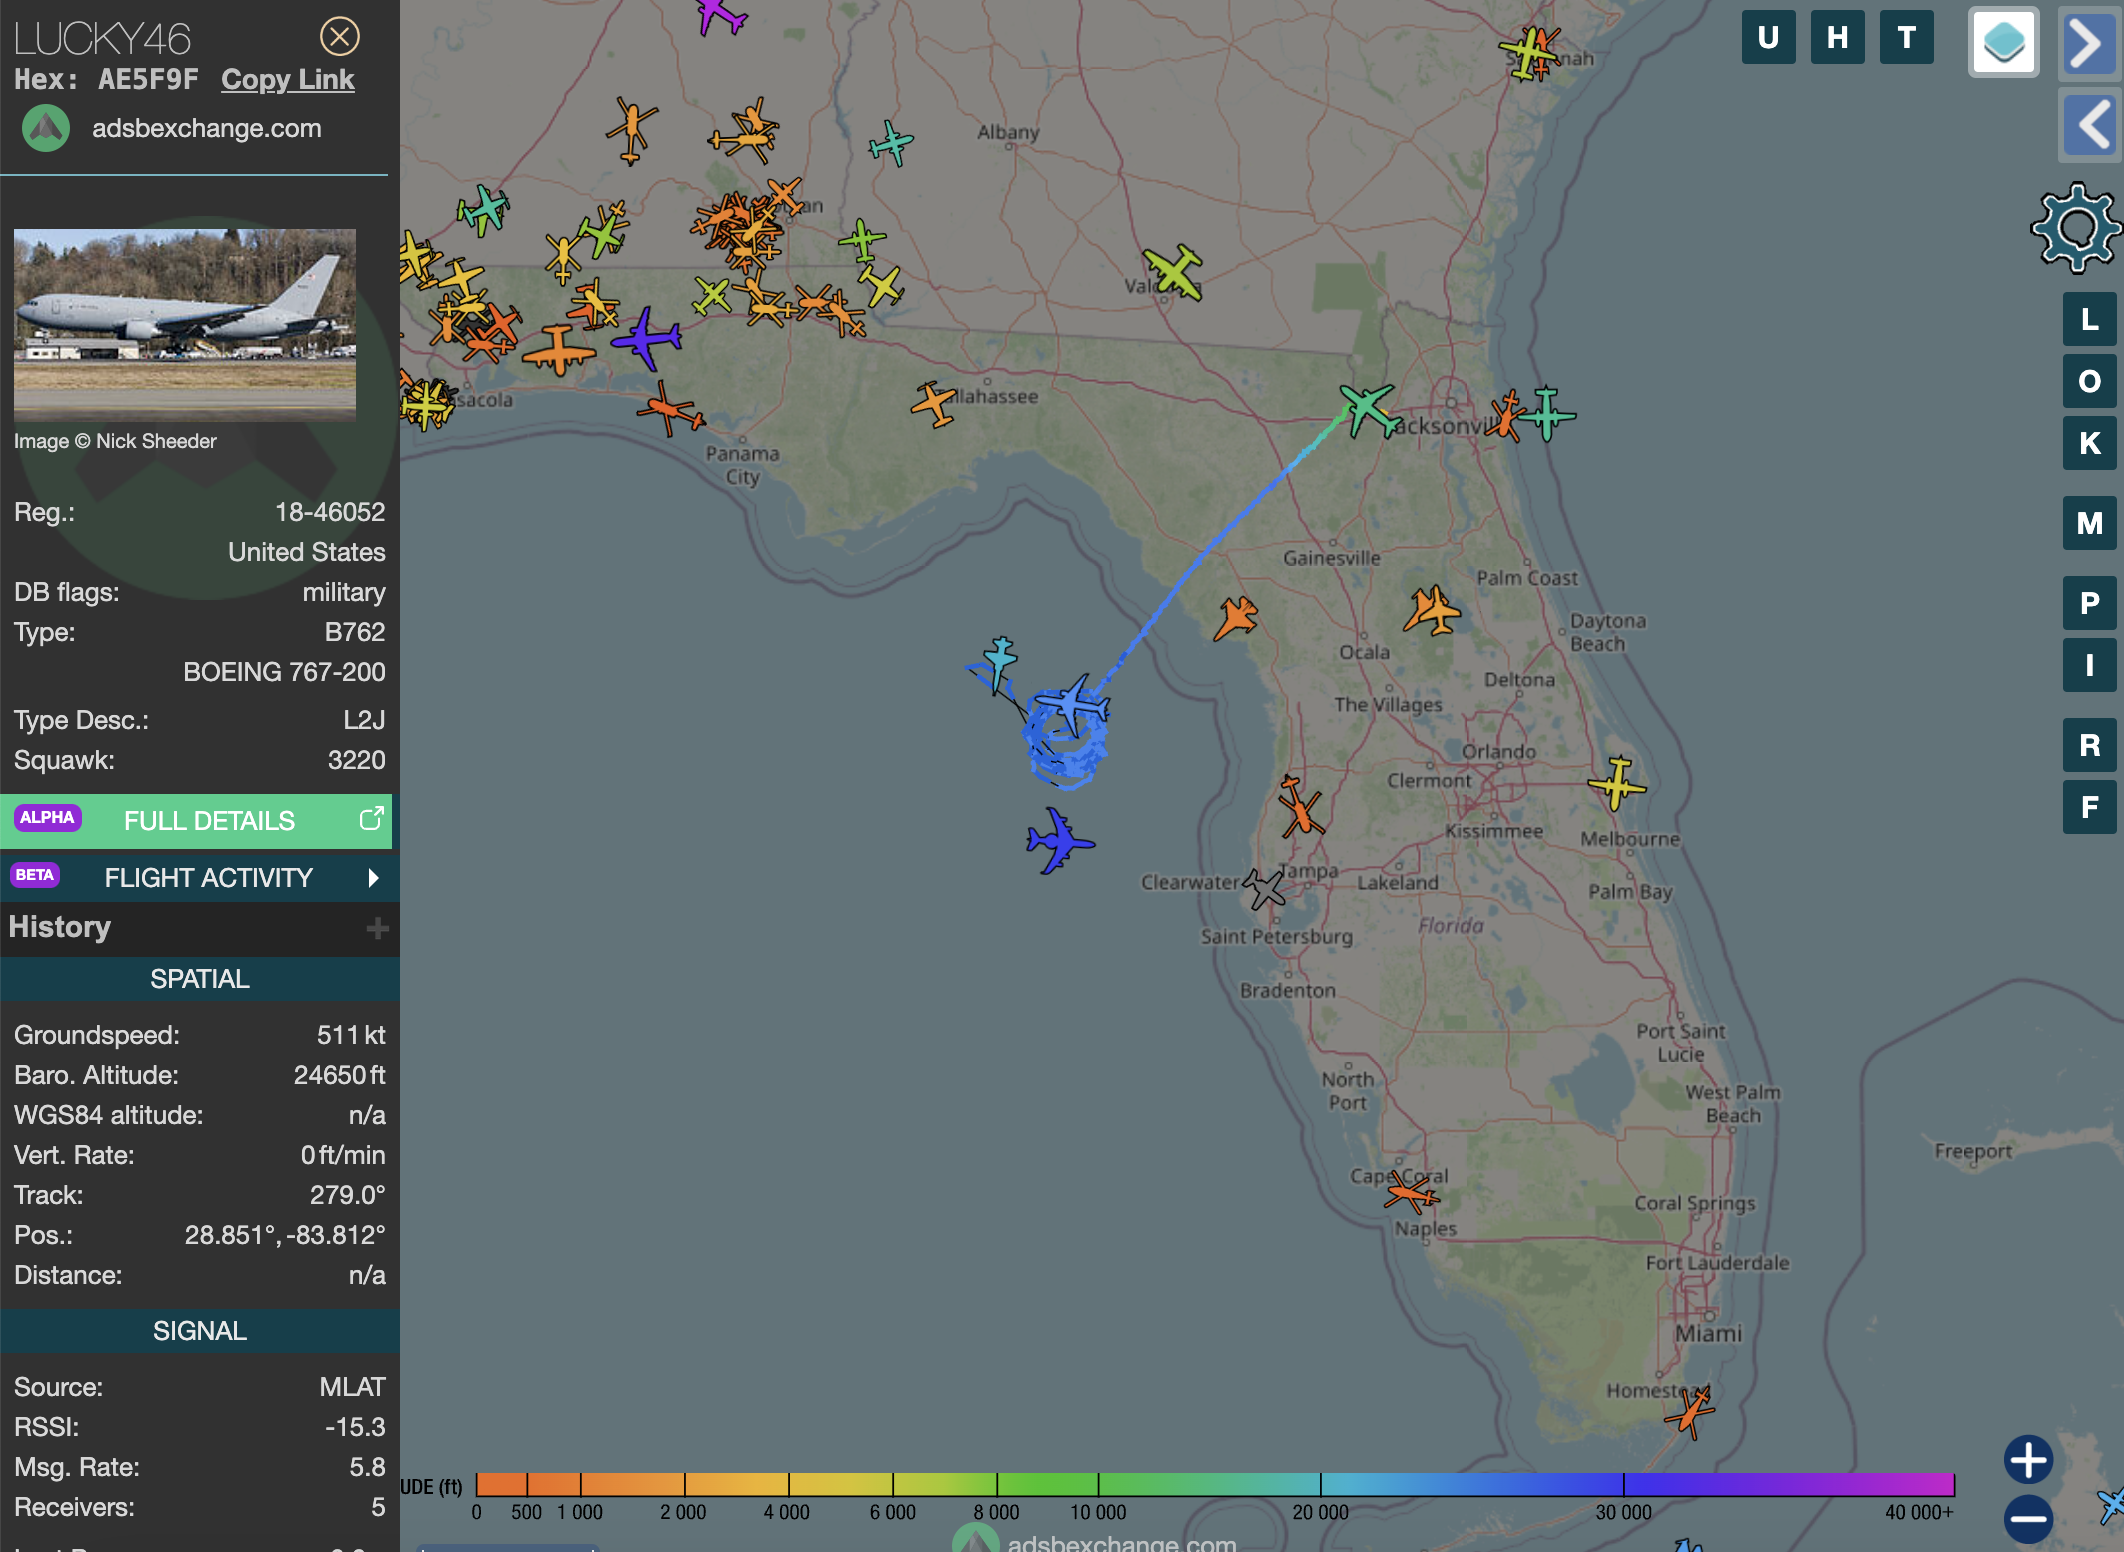Click the F follow button
Image resolution: width=2124 pixels, height=1552 pixels.
pos(2089,807)
